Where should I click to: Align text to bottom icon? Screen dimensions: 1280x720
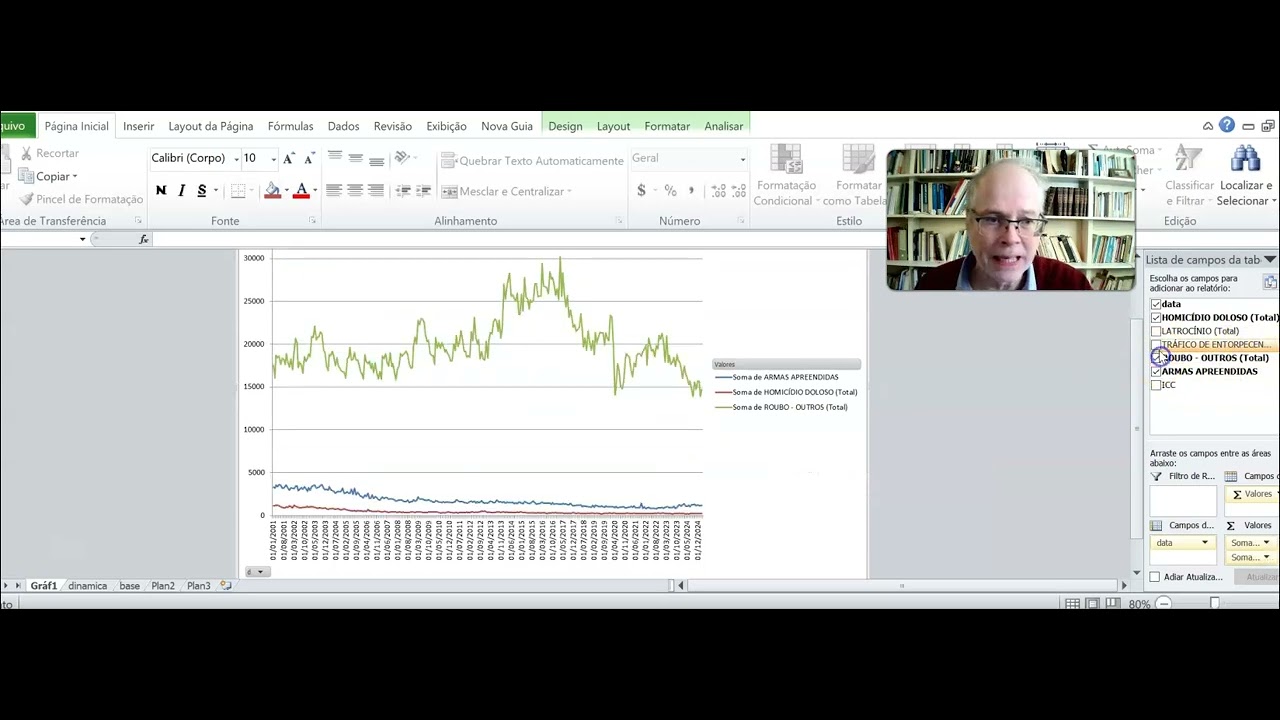377,160
